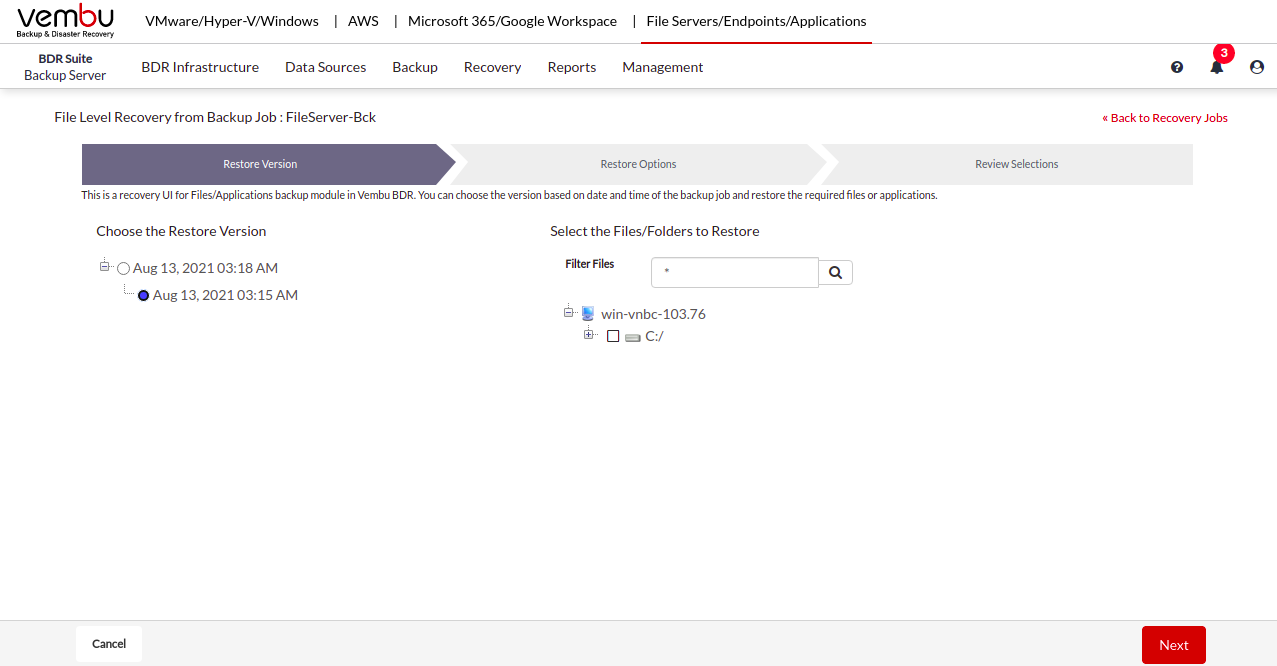Click the Aug 13, 2021 03:15 AM label
Screen dimensions: 1277x666
click(225, 295)
